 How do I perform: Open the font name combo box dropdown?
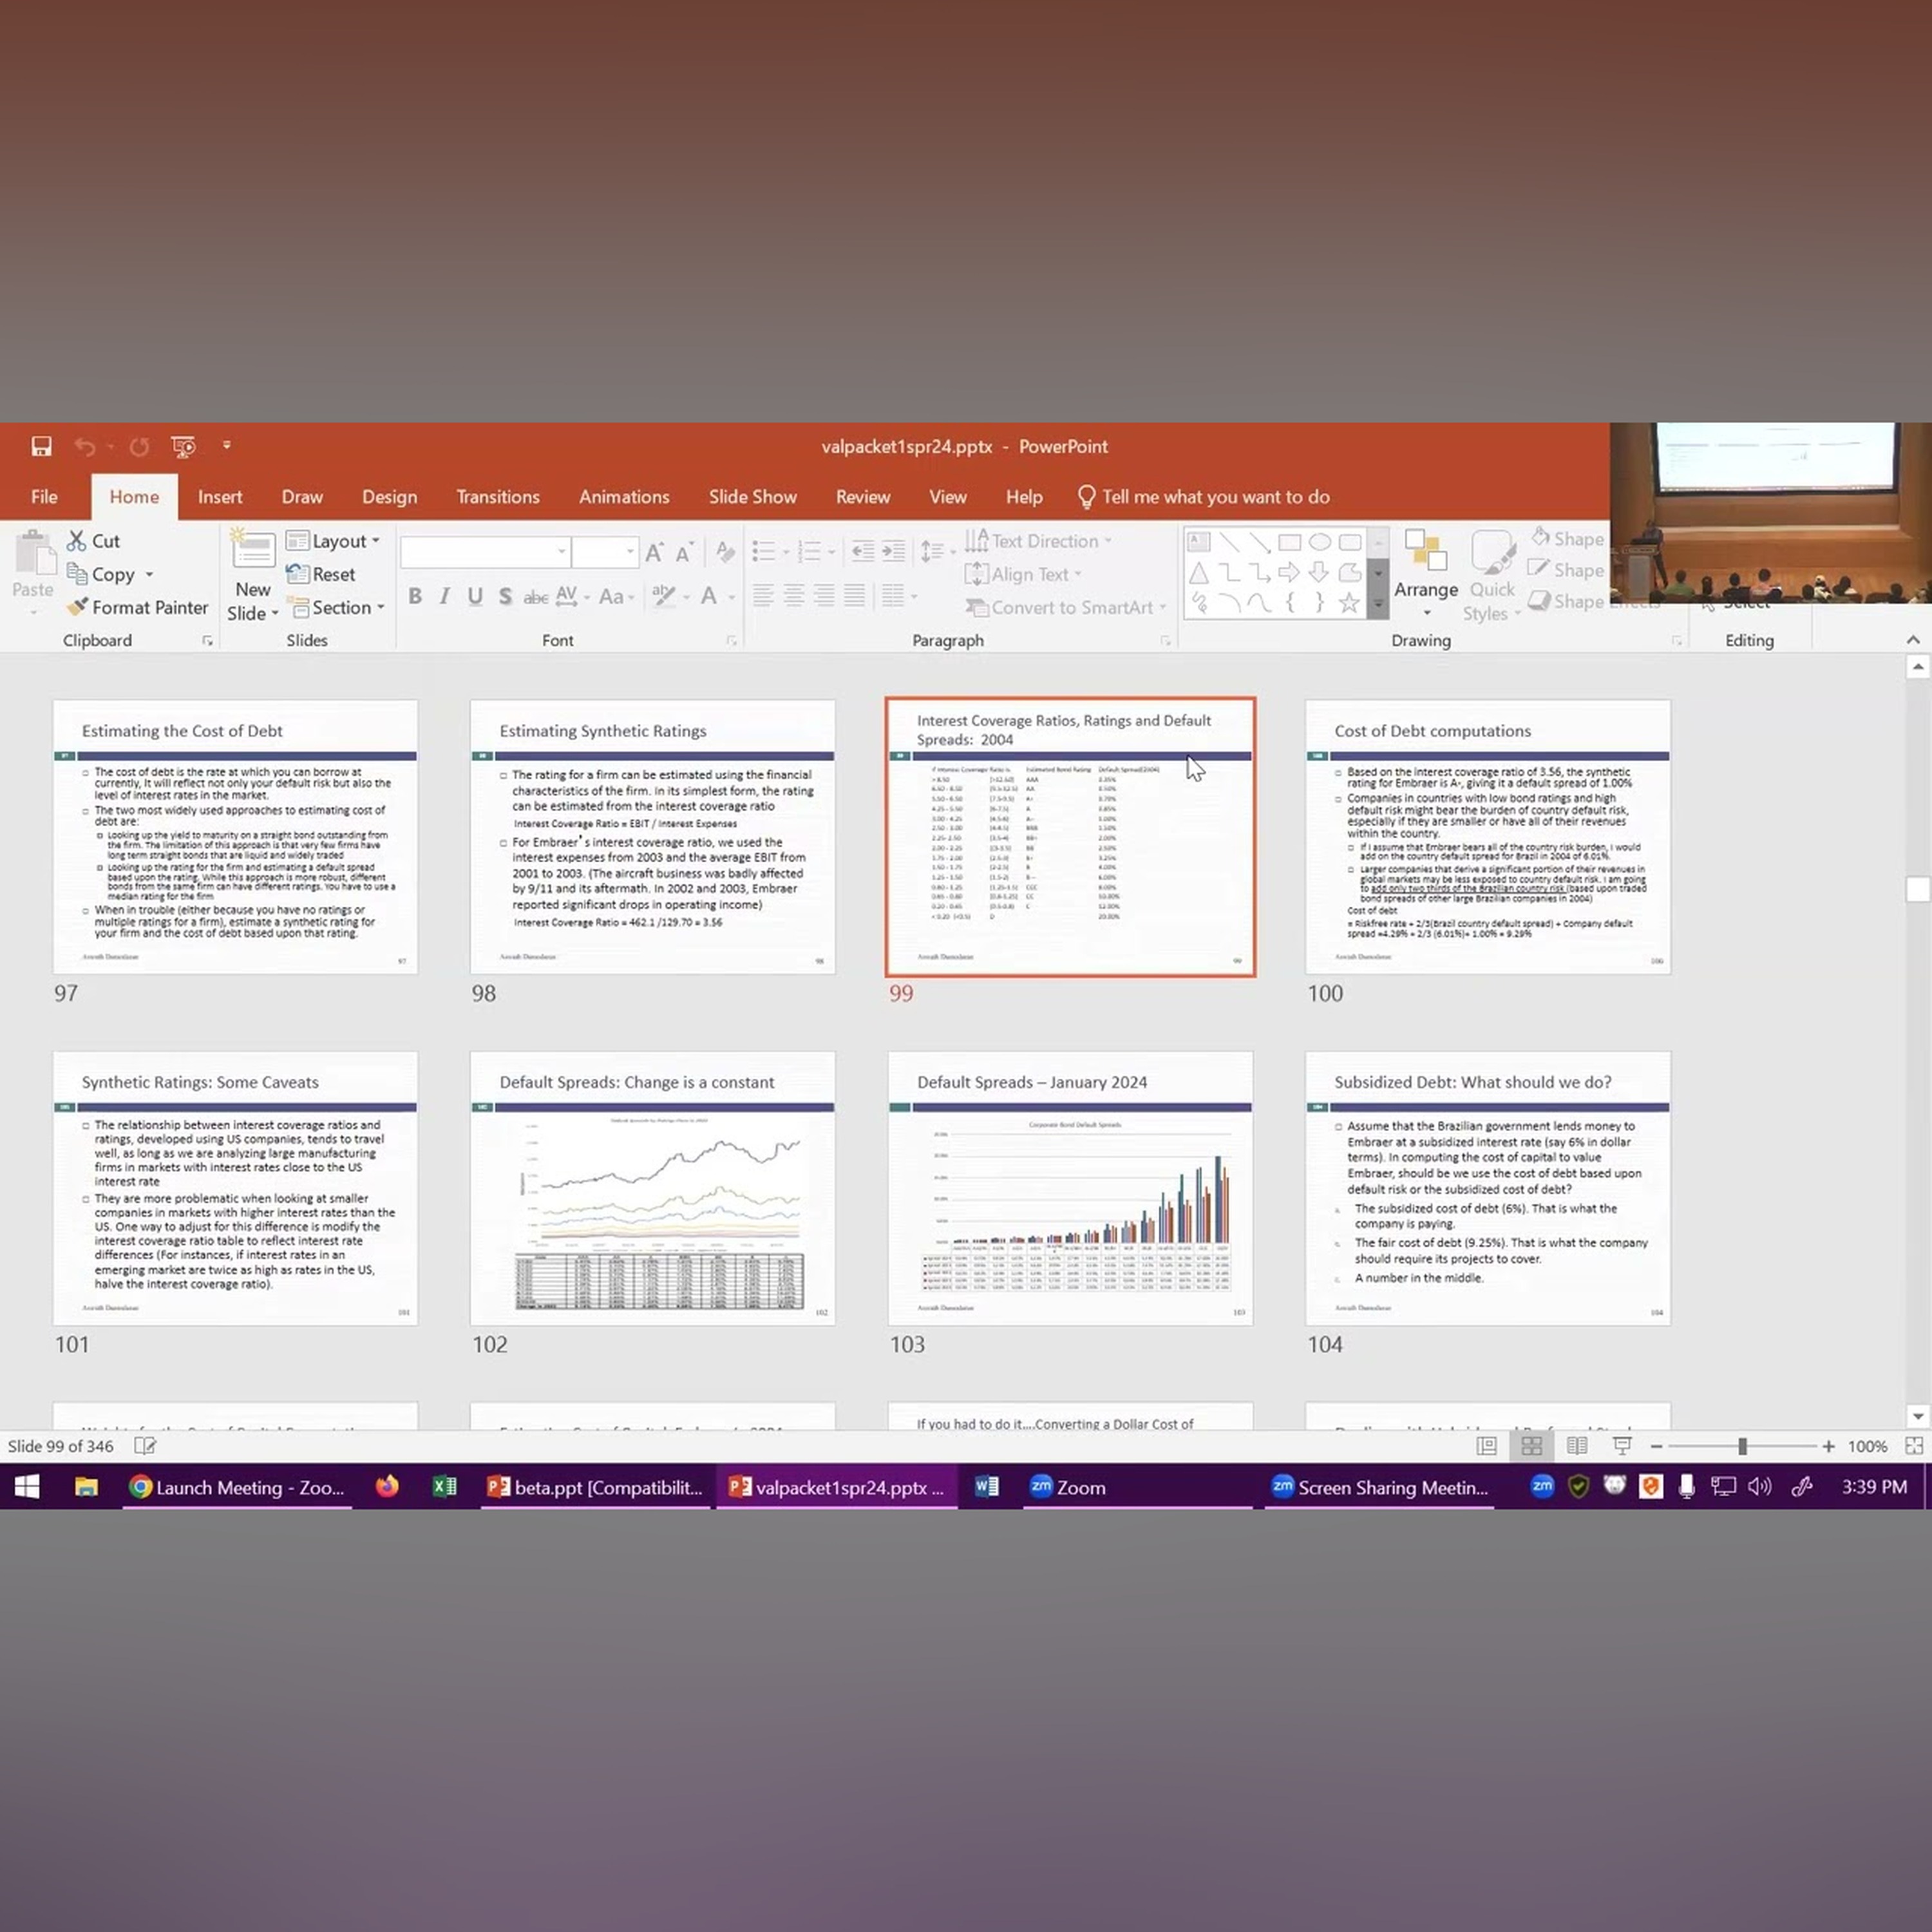(x=562, y=551)
